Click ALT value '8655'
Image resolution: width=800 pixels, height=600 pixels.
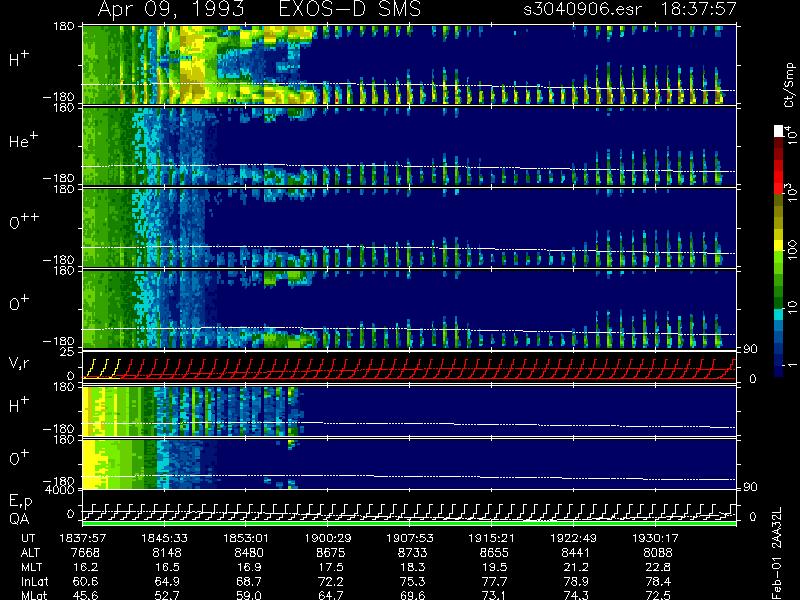[x=494, y=553]
